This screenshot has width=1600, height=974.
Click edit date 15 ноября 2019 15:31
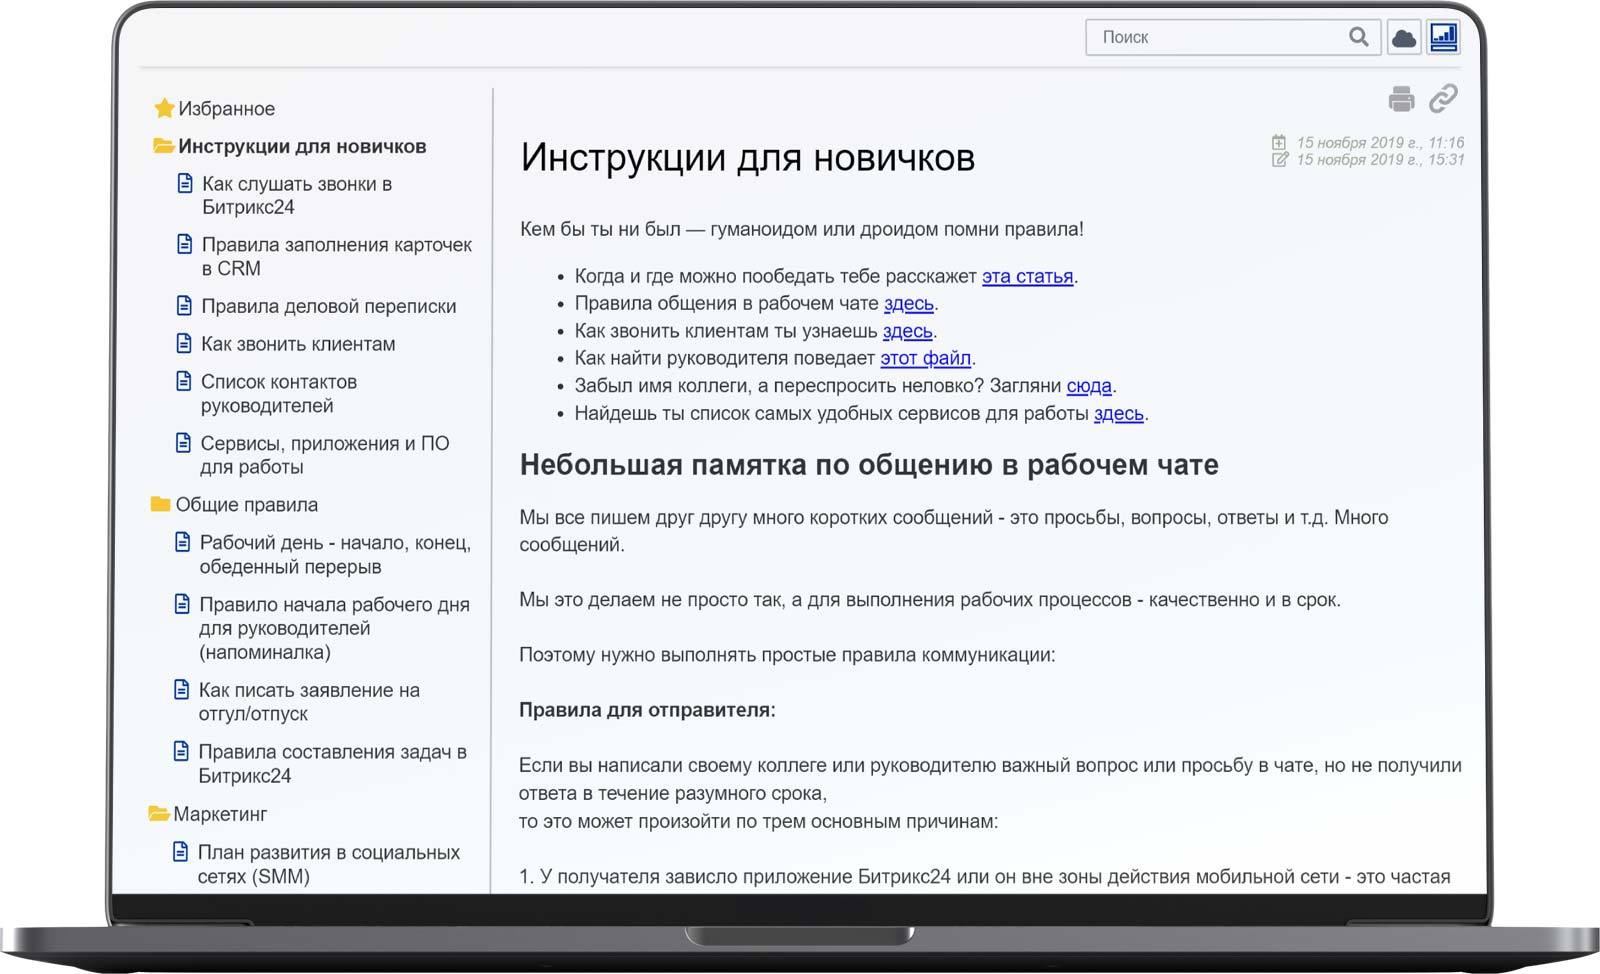pyautogui.click(x=1380, y=160)
